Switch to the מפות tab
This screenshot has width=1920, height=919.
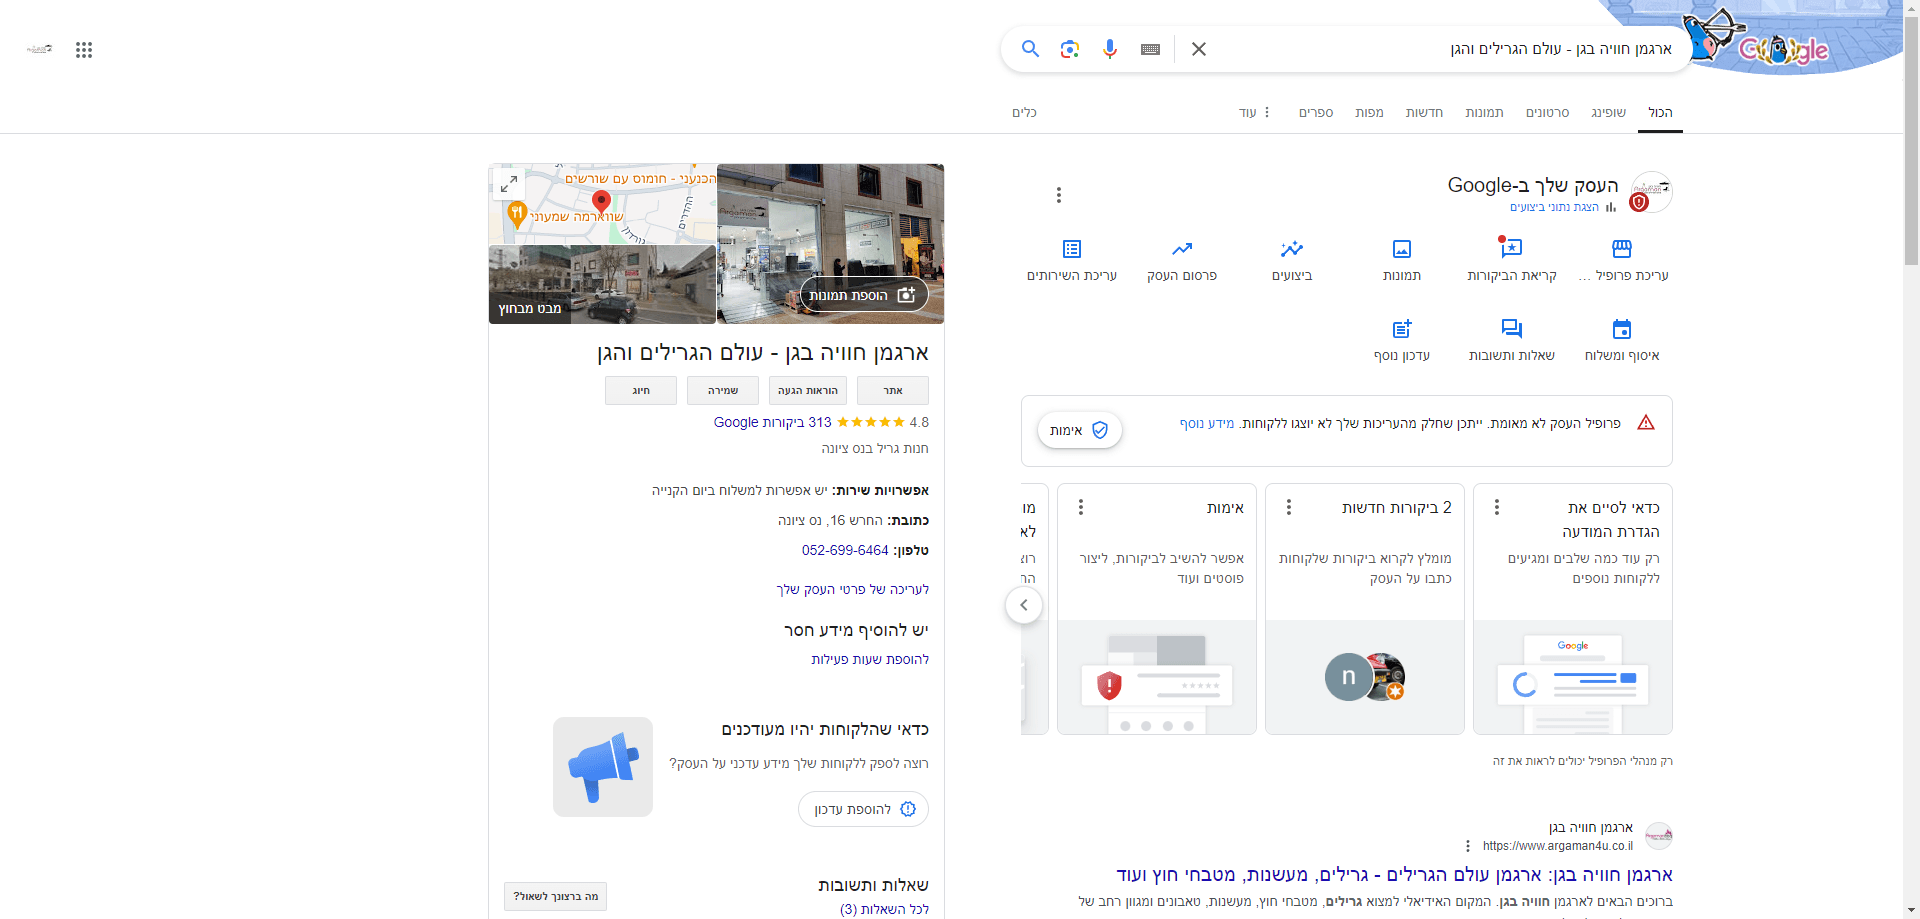(1369, 113)
